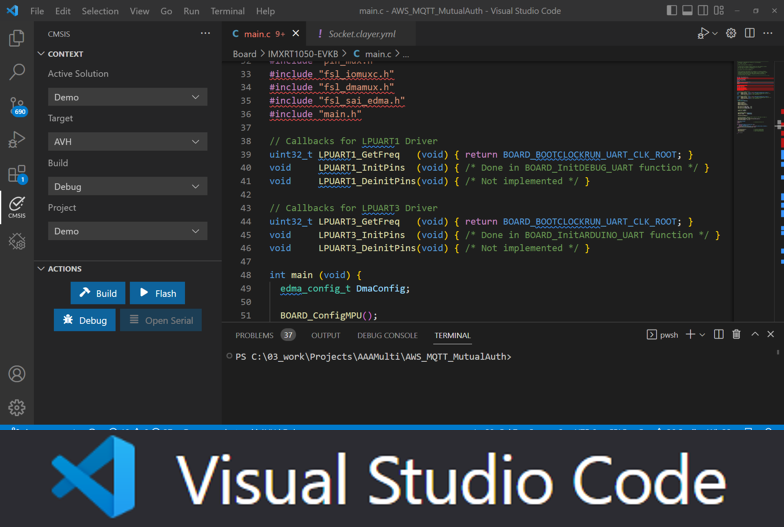This screenshot has height=527, width=784.
Task: Click the CMSIS panel more actions ellipsis
Action: point(205,34)
